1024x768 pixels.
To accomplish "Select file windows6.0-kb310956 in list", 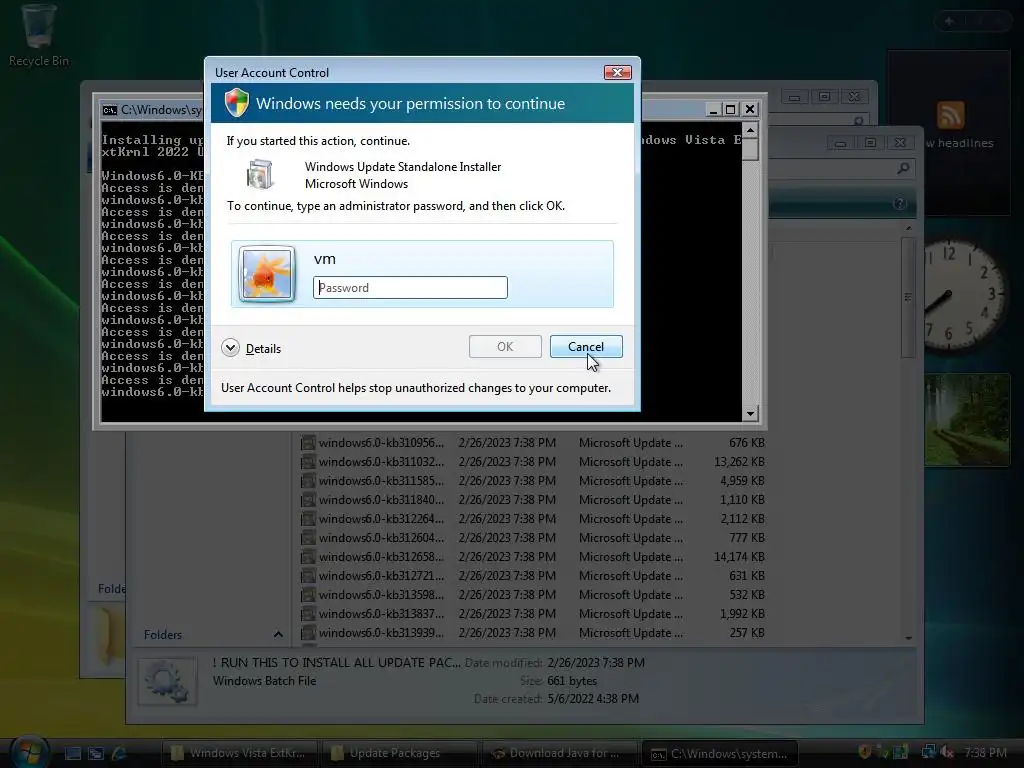I will [532, 443].
